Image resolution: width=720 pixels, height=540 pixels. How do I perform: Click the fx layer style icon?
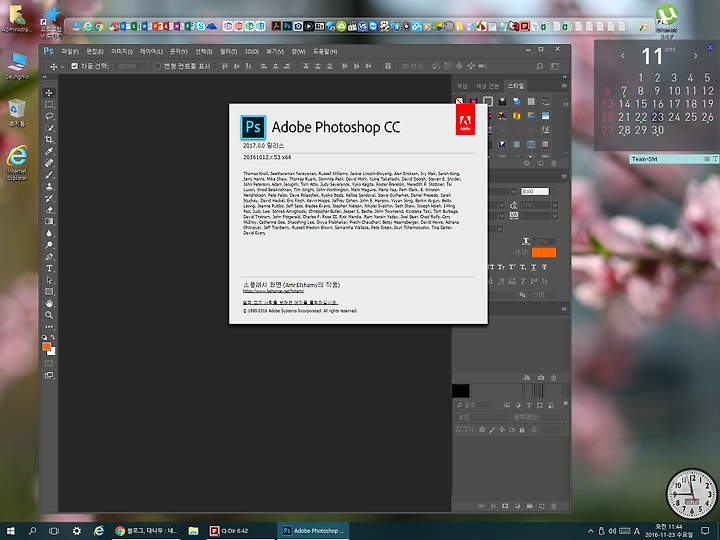click(493, 506)
